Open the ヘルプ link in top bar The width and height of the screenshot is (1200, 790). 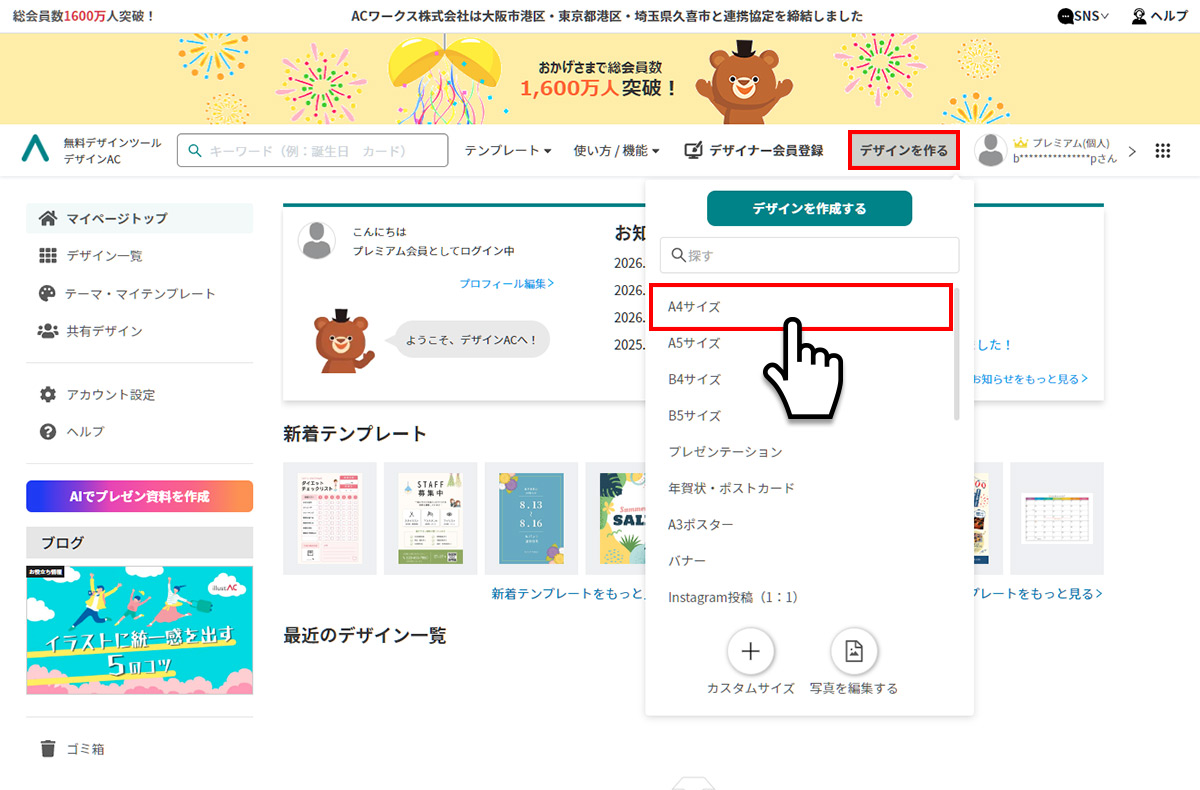[1159, 16]
